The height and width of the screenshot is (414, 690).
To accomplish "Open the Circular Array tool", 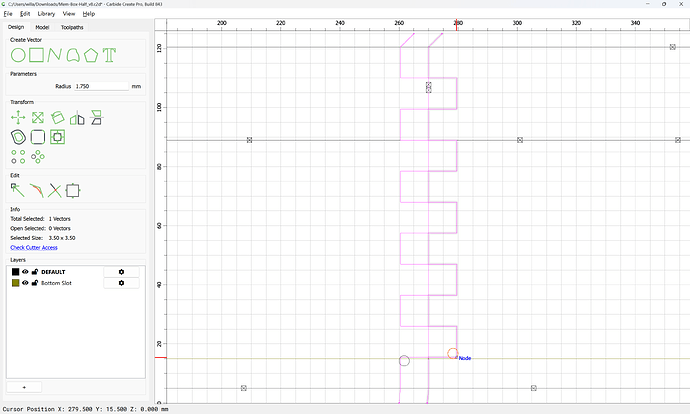I will (38, 157).
